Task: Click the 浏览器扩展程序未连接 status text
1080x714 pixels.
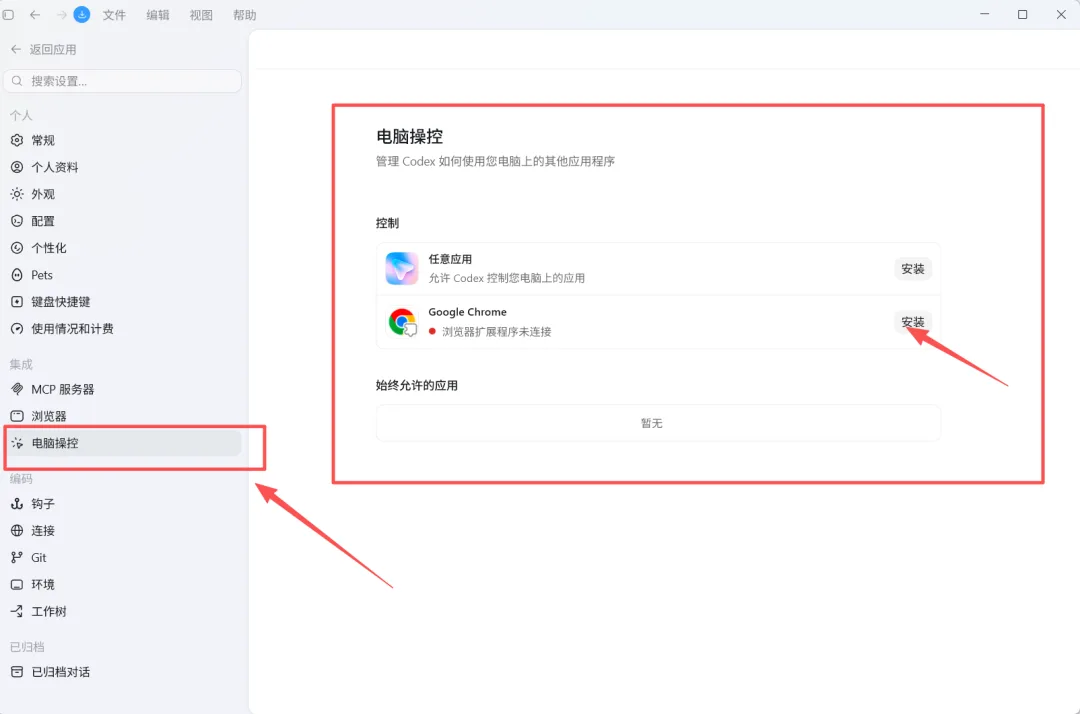Action: point(496,332)
